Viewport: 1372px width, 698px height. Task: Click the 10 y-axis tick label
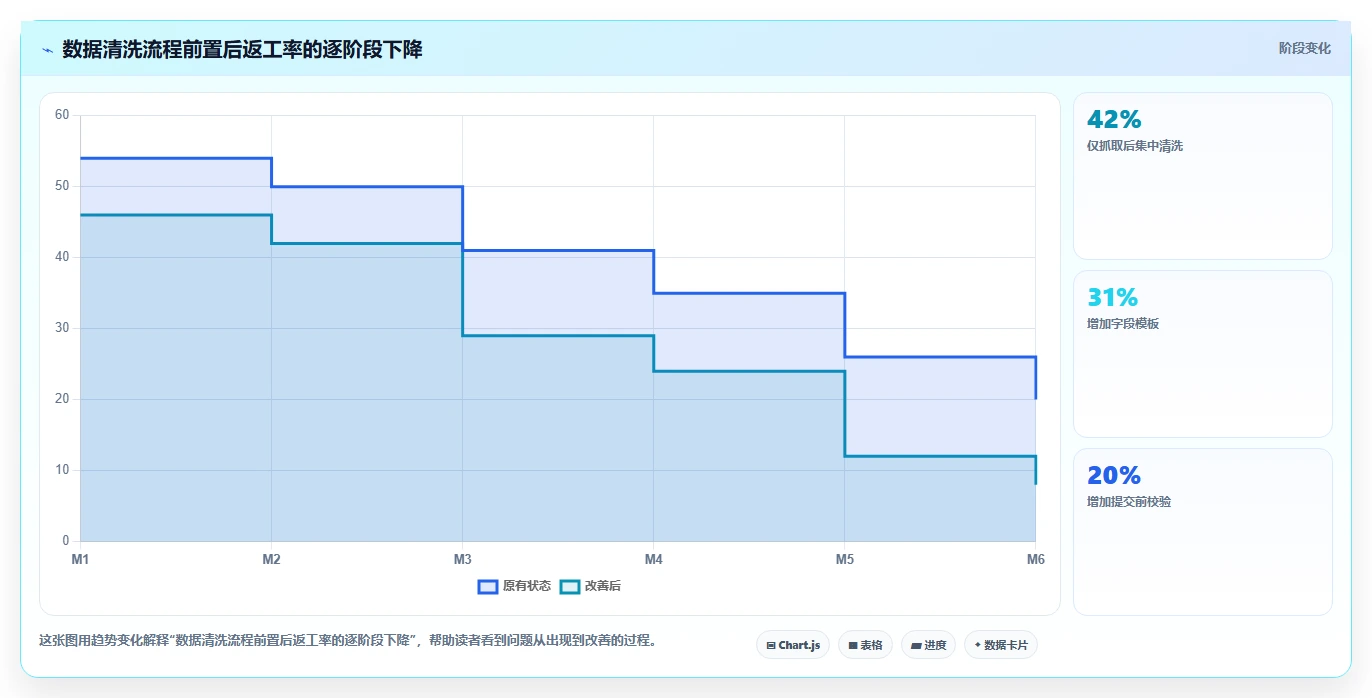point(62,470)
